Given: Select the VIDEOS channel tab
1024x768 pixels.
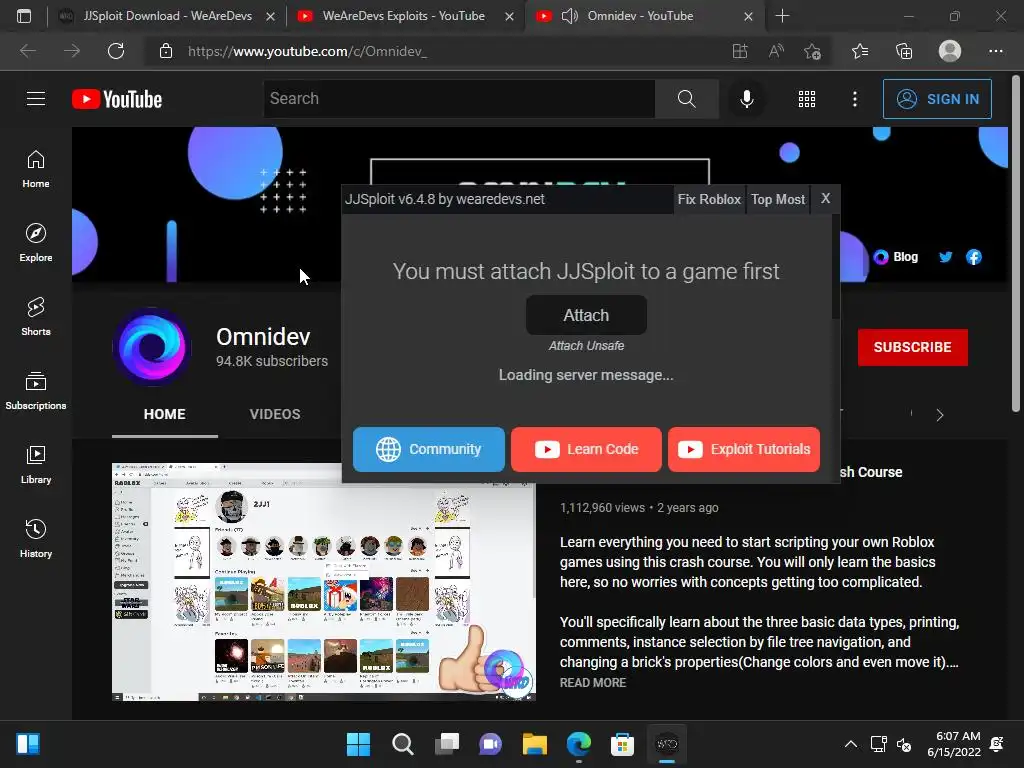Looking at the screenshot, I should click(275, 414).
